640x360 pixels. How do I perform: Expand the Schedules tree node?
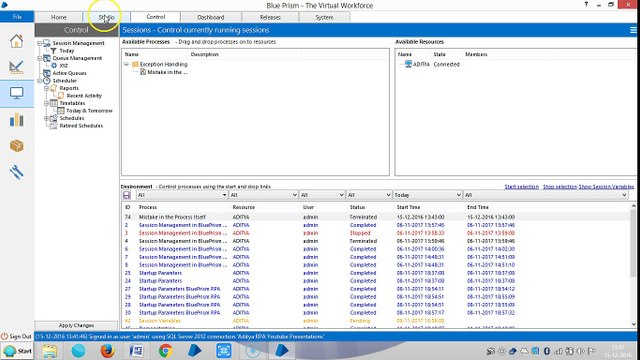point(47,118)
